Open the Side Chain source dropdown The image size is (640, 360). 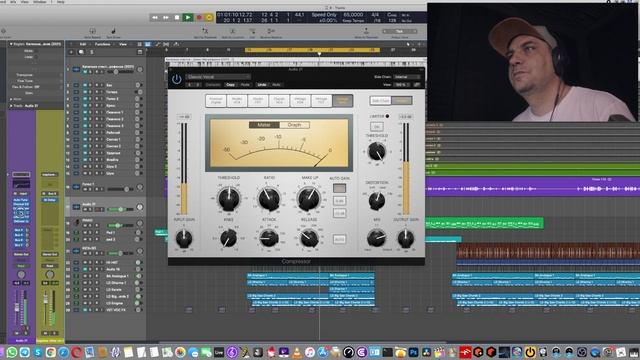[407, 77]
